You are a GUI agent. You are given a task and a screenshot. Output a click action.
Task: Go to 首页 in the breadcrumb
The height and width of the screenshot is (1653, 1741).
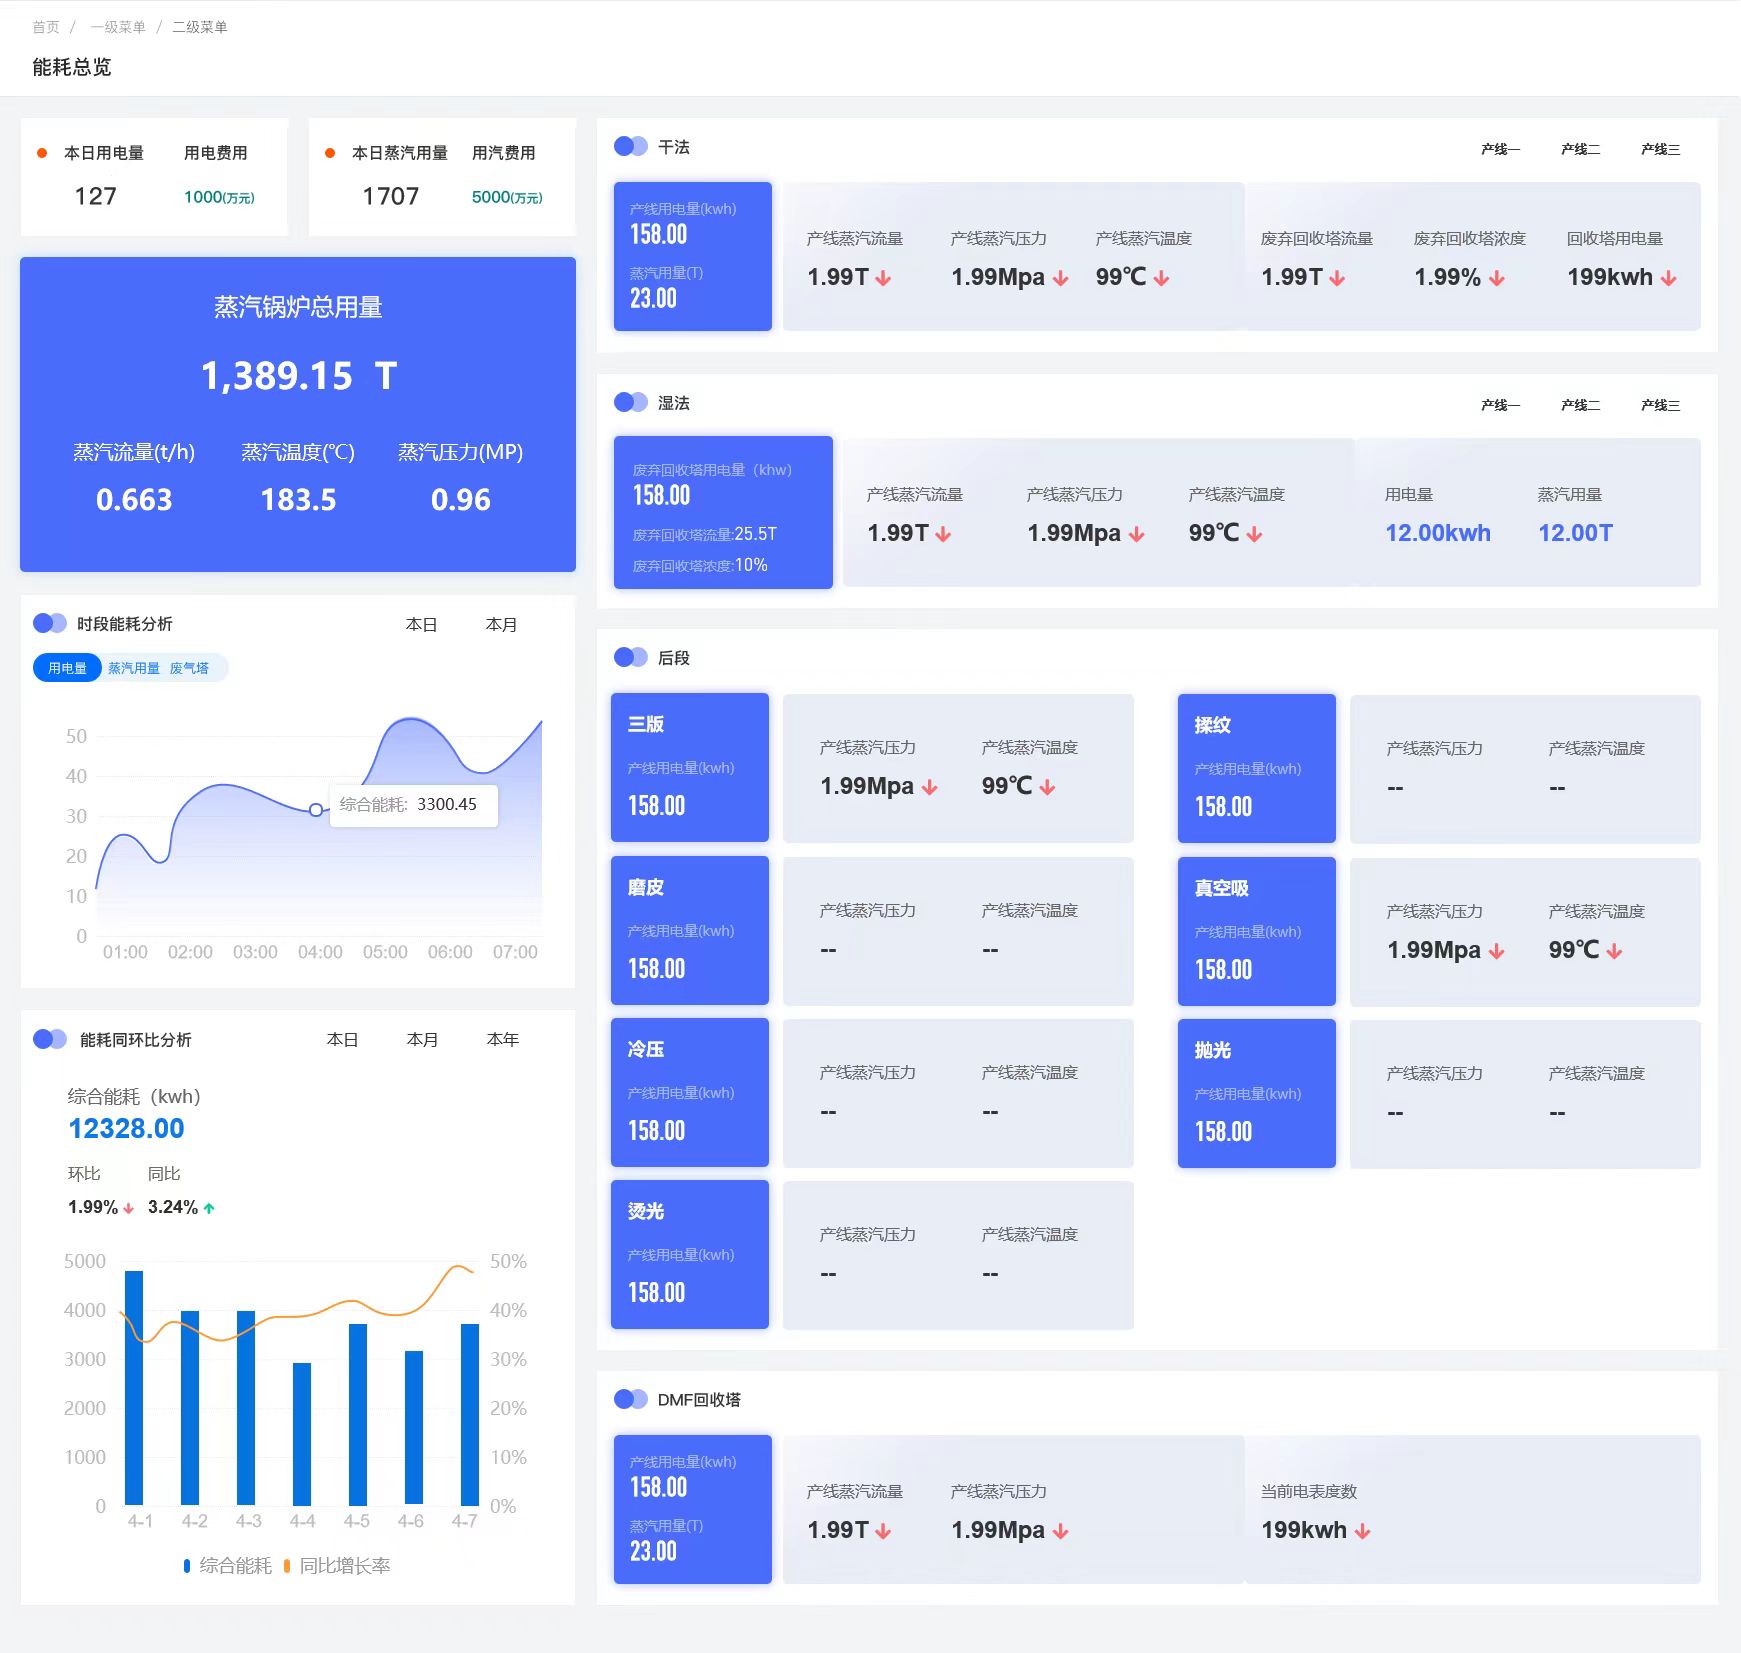[46, 27]
